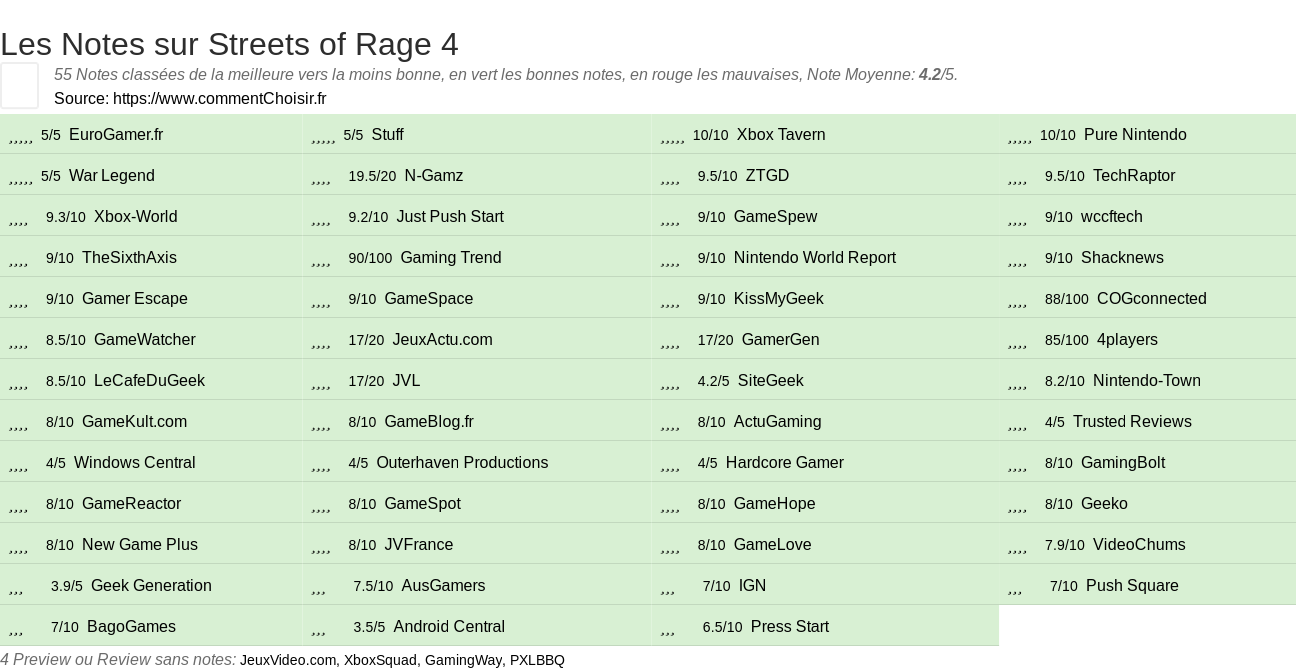Screen dimensions: 1296x671
Task: Open the LeCafeDuGeek review entry
Action: click(x=150, y=380)
